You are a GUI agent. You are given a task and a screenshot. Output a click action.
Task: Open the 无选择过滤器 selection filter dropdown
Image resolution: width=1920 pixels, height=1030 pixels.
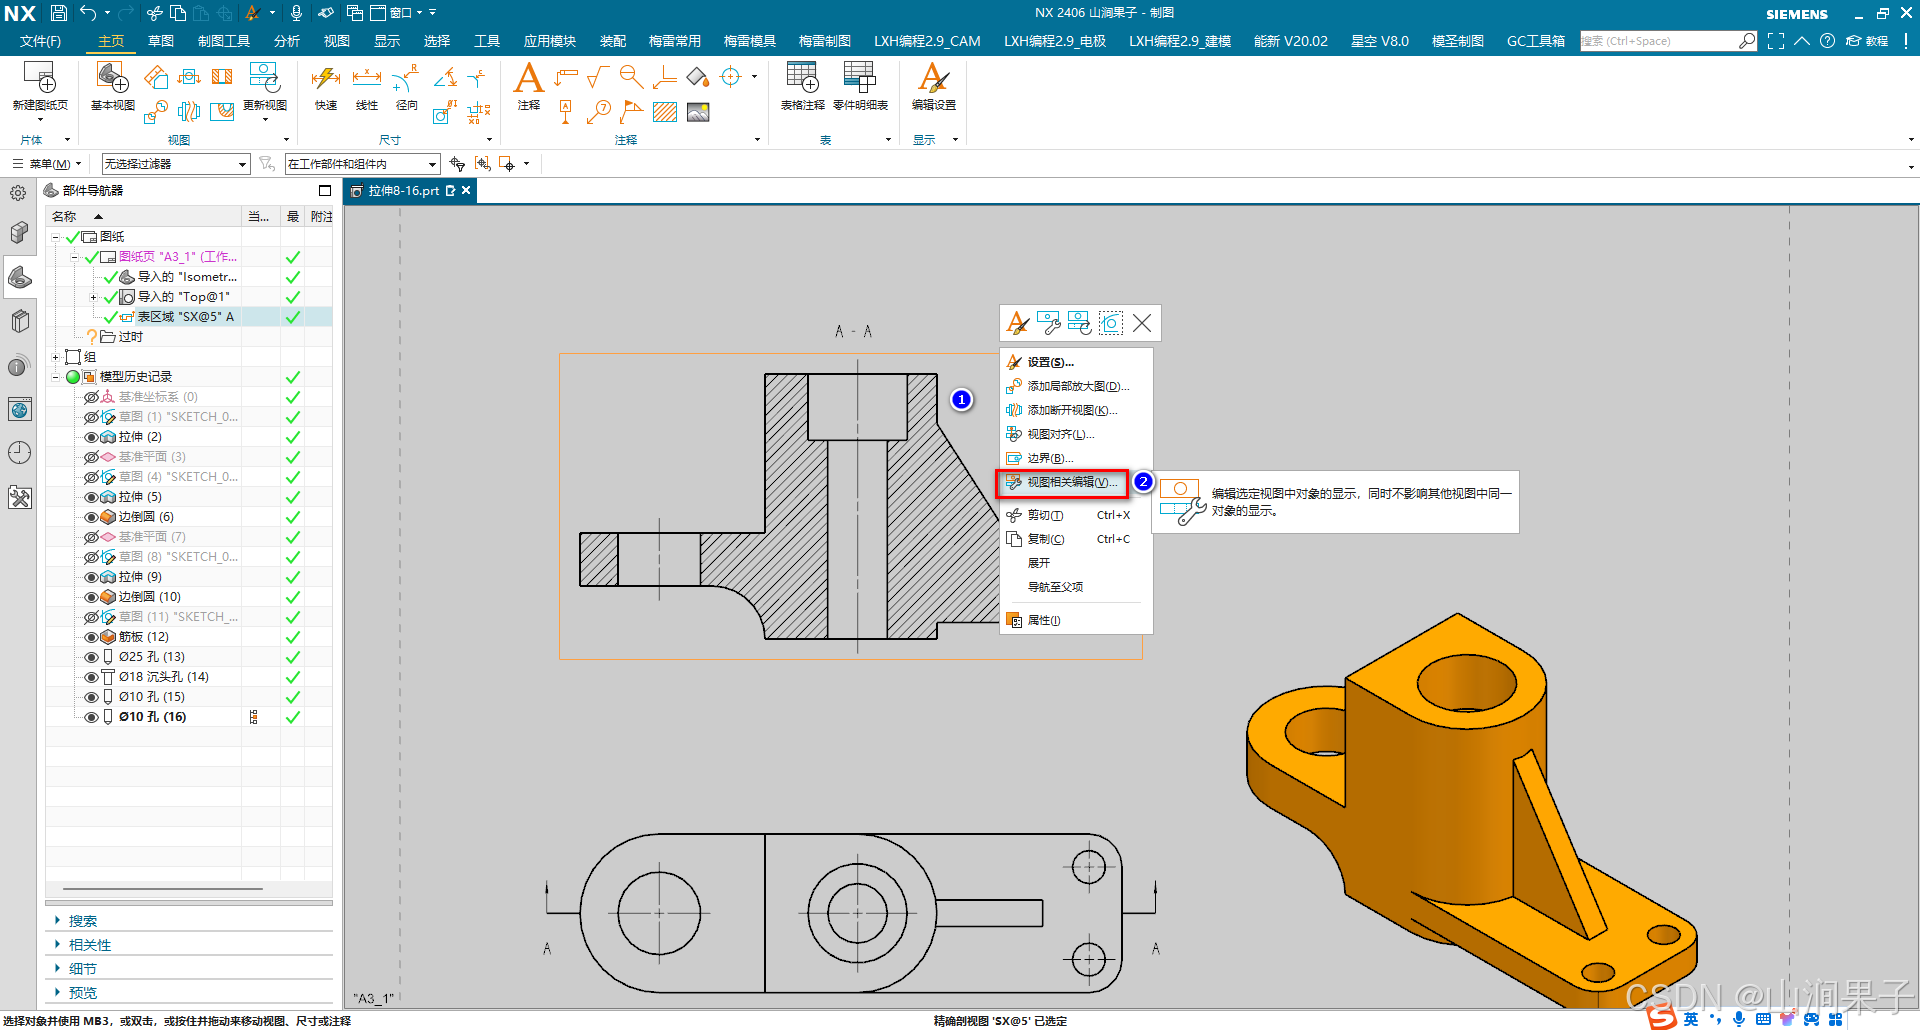coord(175,164)
